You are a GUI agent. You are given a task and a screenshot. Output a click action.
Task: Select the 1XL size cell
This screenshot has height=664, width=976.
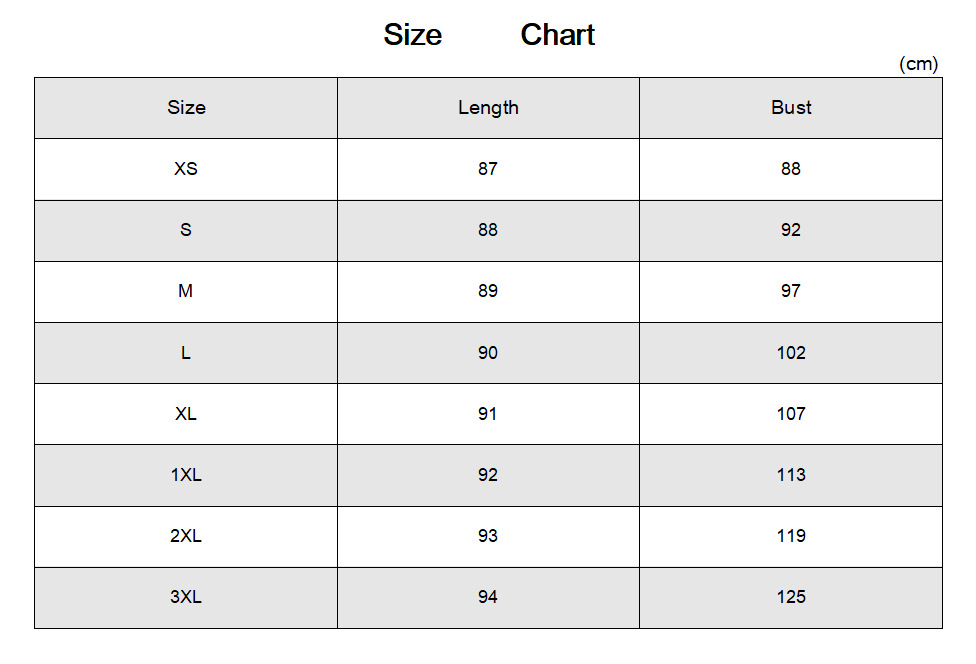point(186,475)
